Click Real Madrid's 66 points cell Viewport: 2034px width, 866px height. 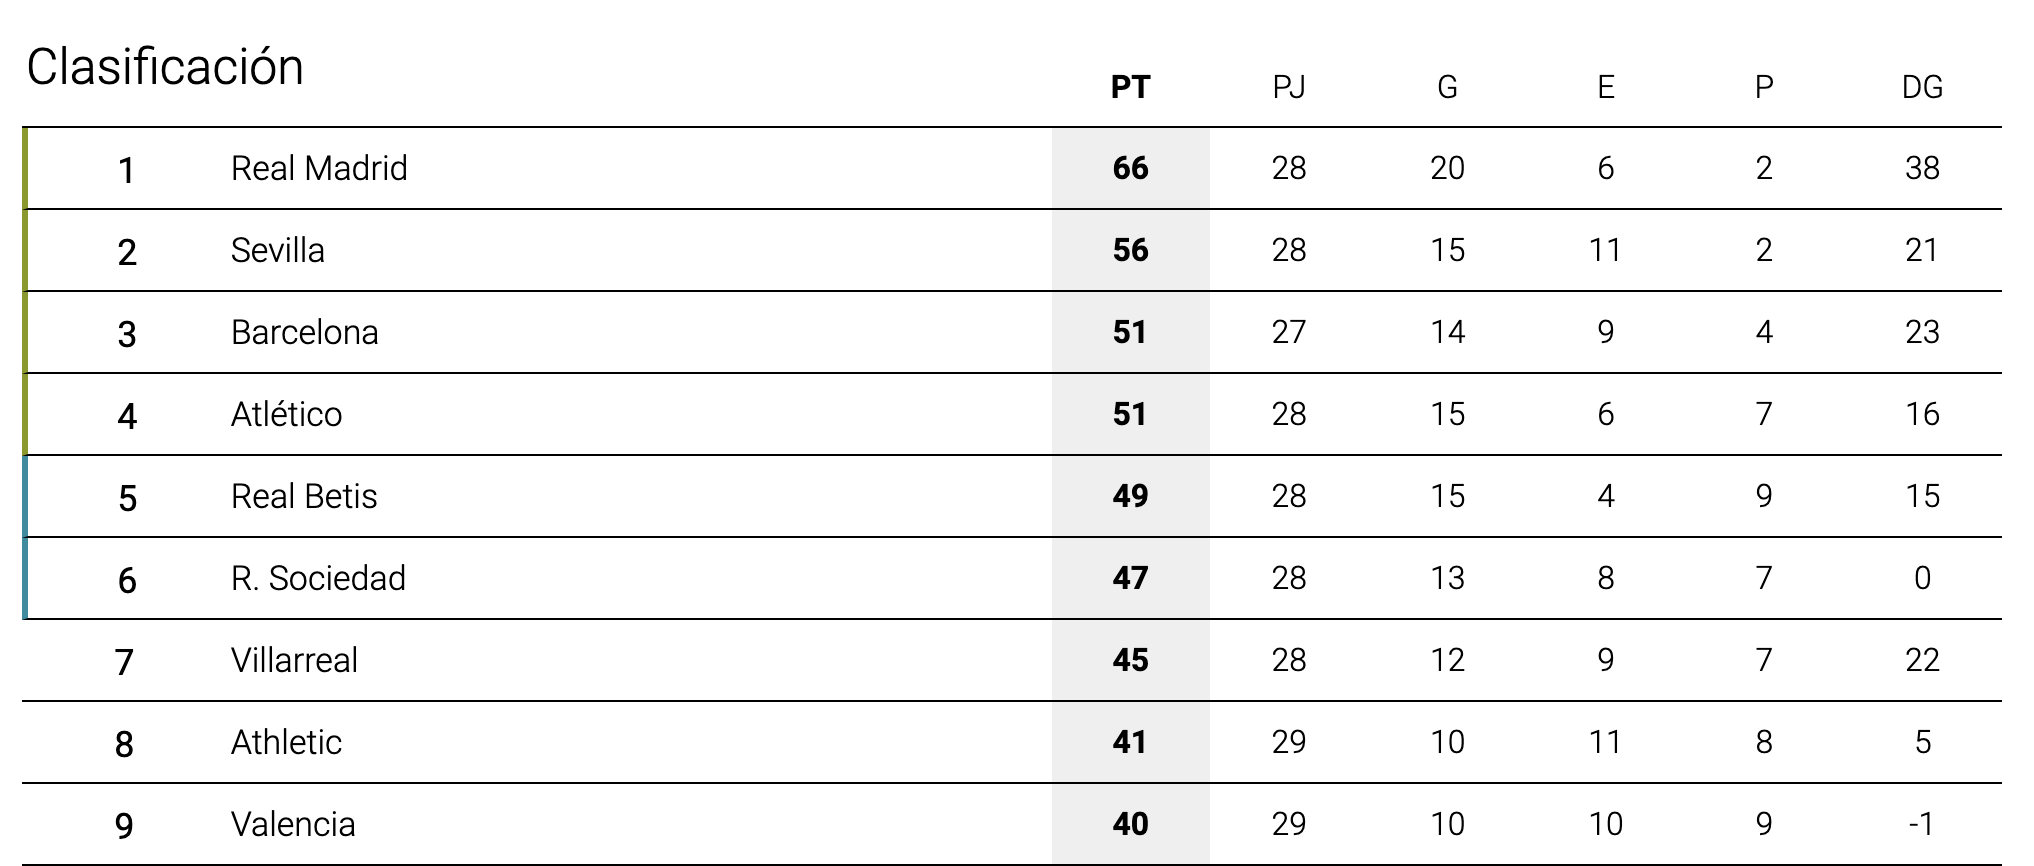click(1130, 168)
